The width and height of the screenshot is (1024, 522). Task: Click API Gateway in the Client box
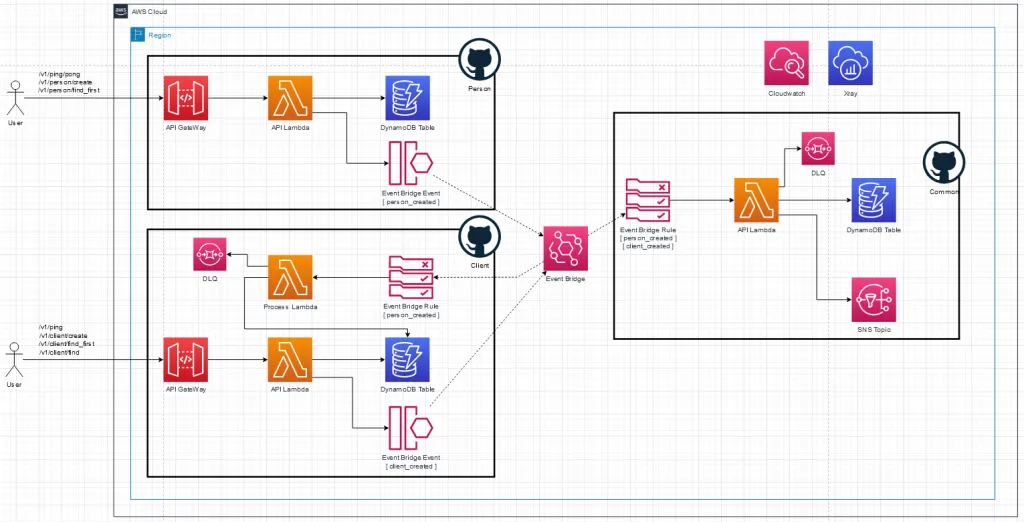pyautogui.click(x=186, y=360)
